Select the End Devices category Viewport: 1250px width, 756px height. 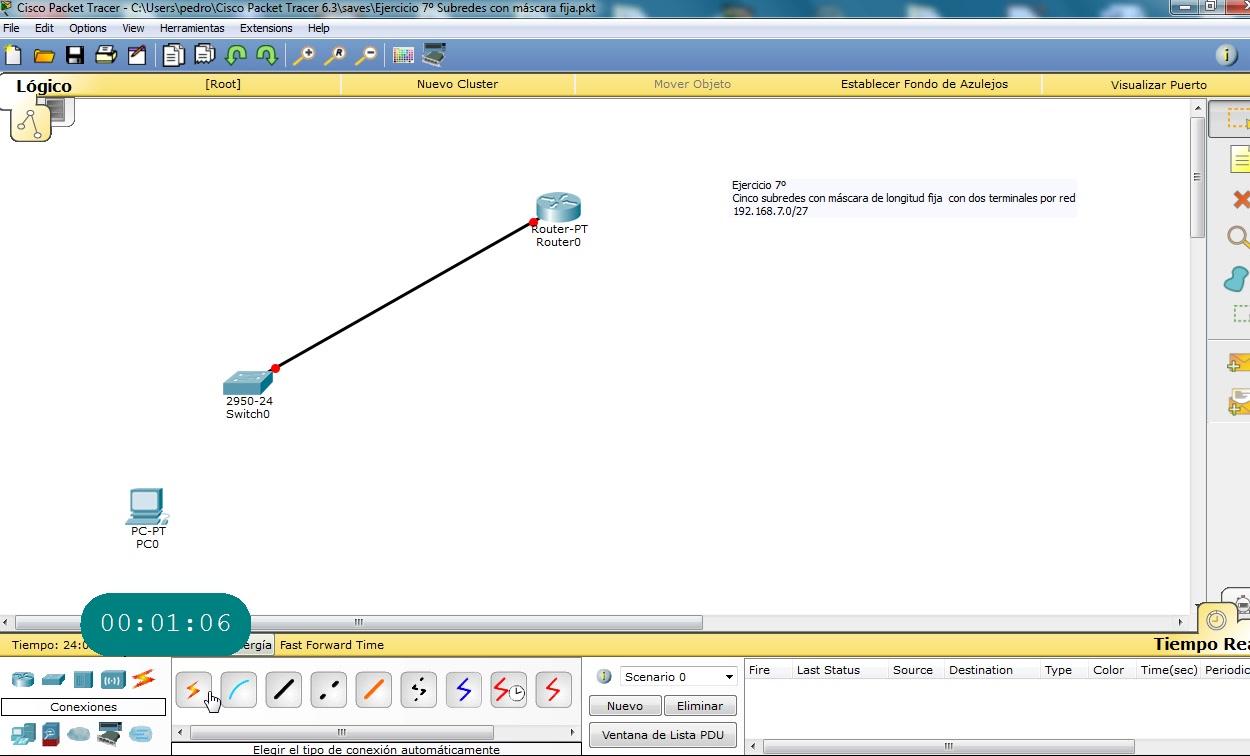(23, 734)
